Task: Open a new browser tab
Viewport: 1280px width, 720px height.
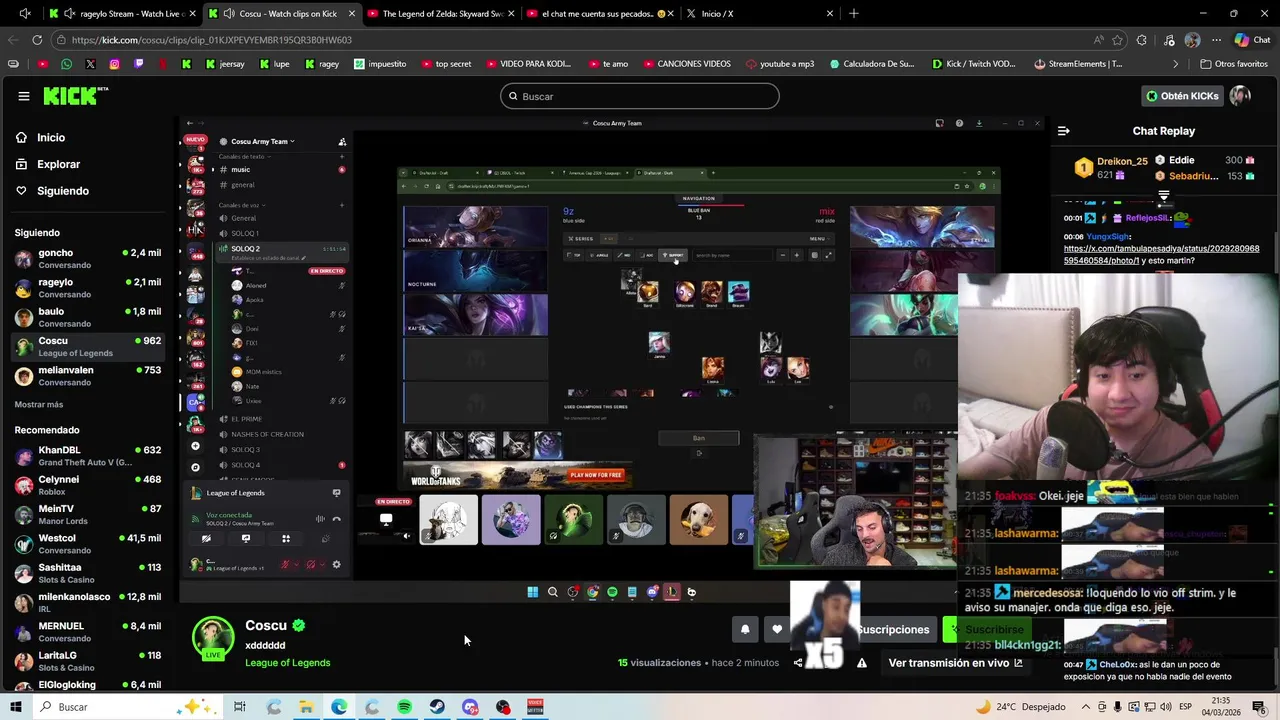Action: pos(853,14)
